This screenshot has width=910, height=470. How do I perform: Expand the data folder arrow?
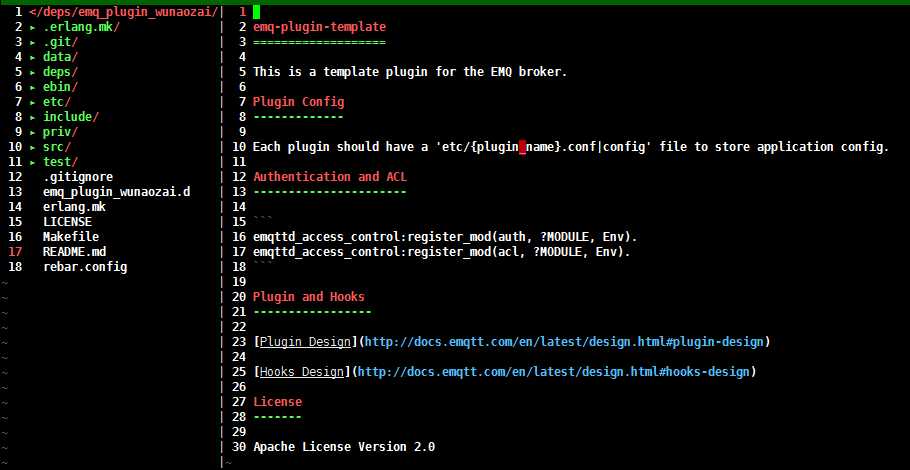click(32, 57)
